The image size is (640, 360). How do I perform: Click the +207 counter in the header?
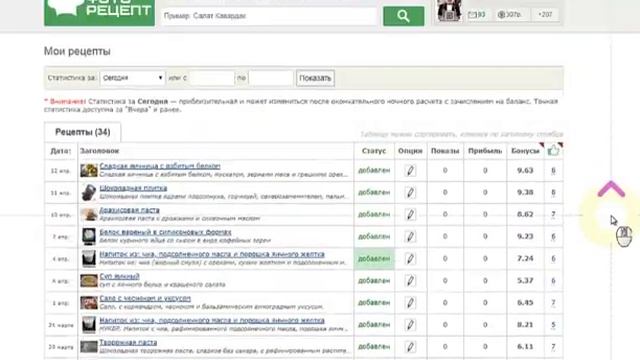pos(545,15)
